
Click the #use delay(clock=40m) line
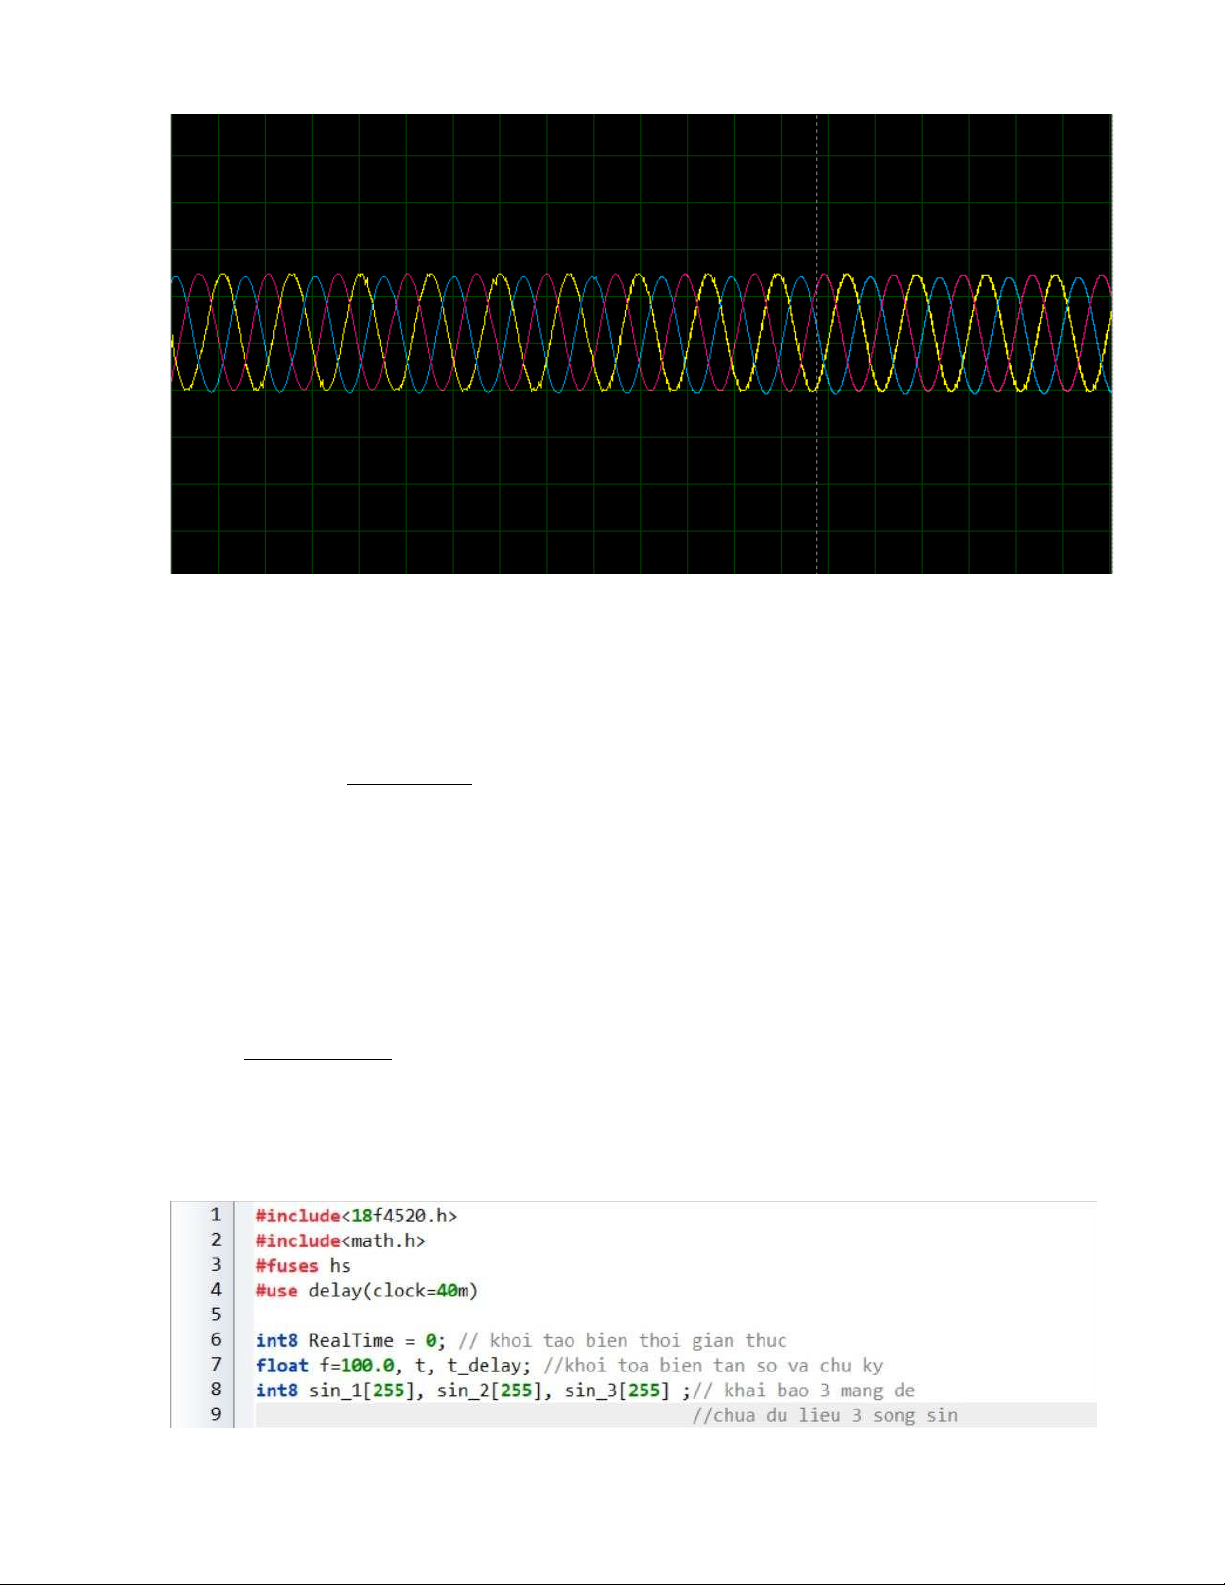pos(366,1291)
